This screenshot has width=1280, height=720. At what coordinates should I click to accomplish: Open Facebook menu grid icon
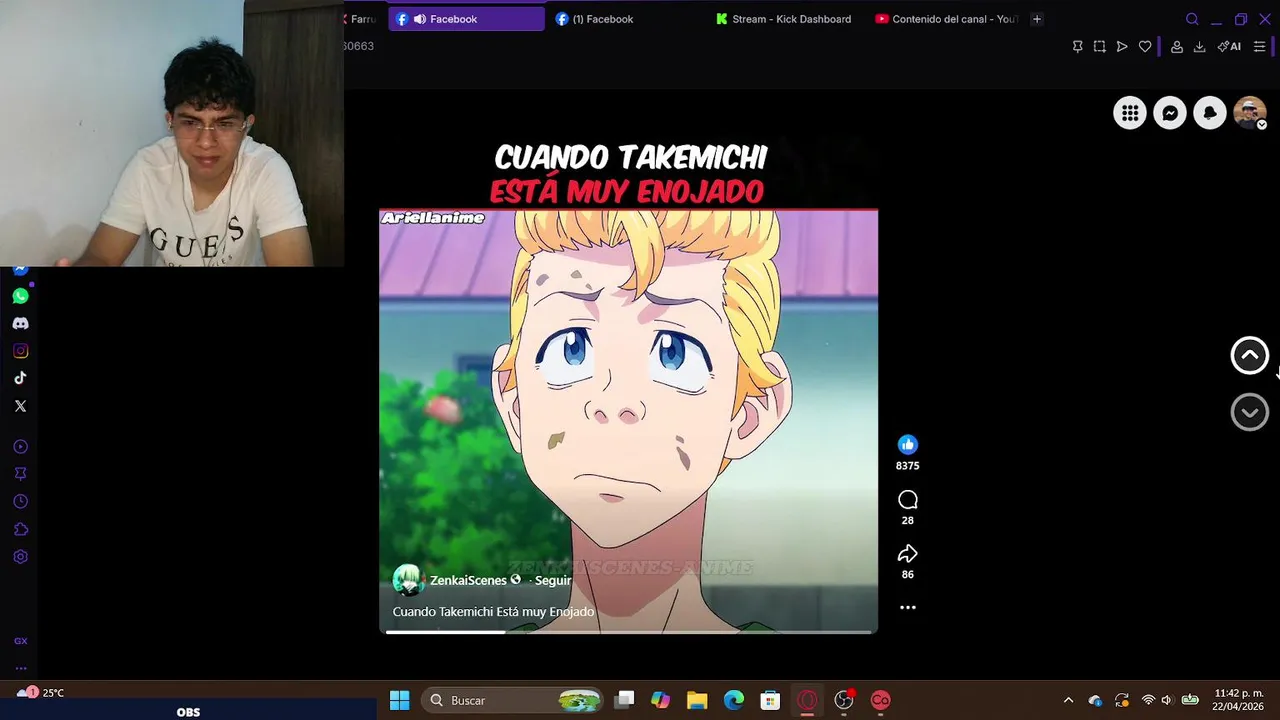[x=1130, y=113]
